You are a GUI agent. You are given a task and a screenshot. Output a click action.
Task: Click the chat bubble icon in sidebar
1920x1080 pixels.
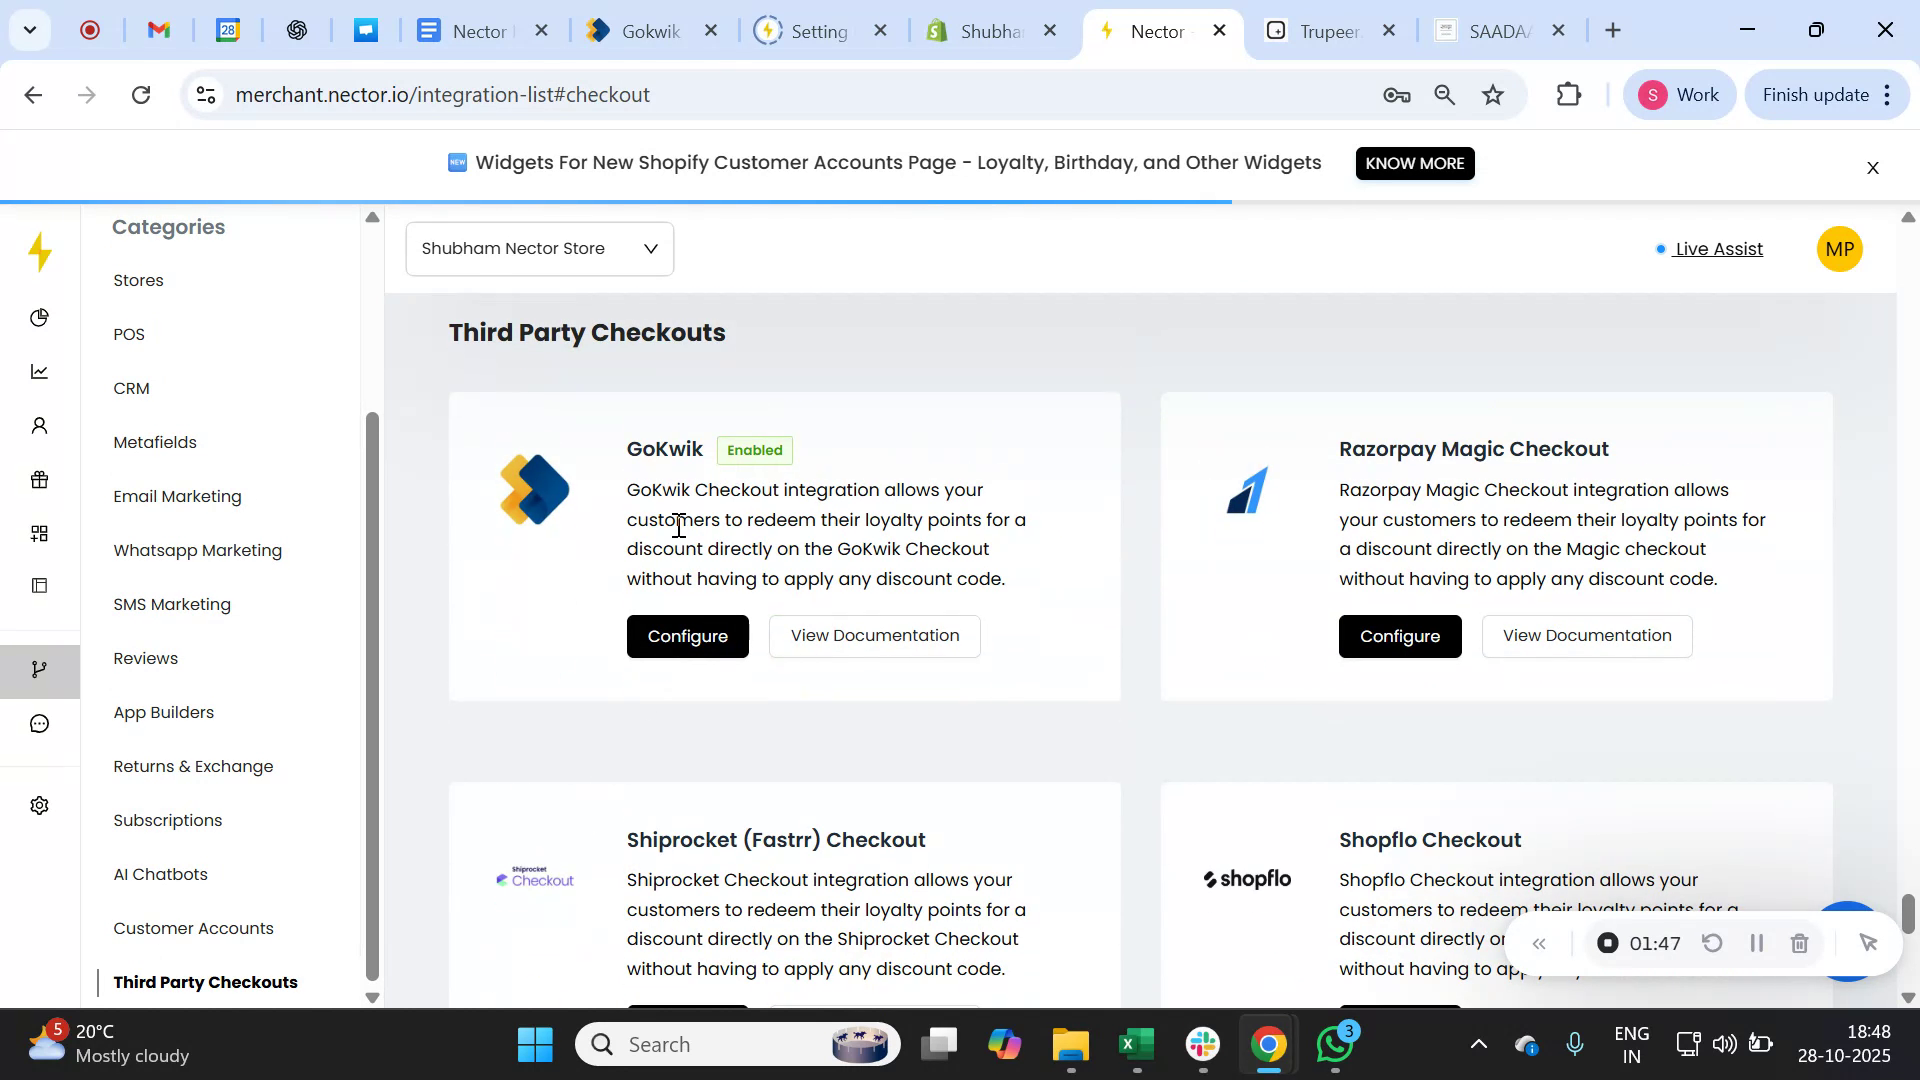point(39,723)
